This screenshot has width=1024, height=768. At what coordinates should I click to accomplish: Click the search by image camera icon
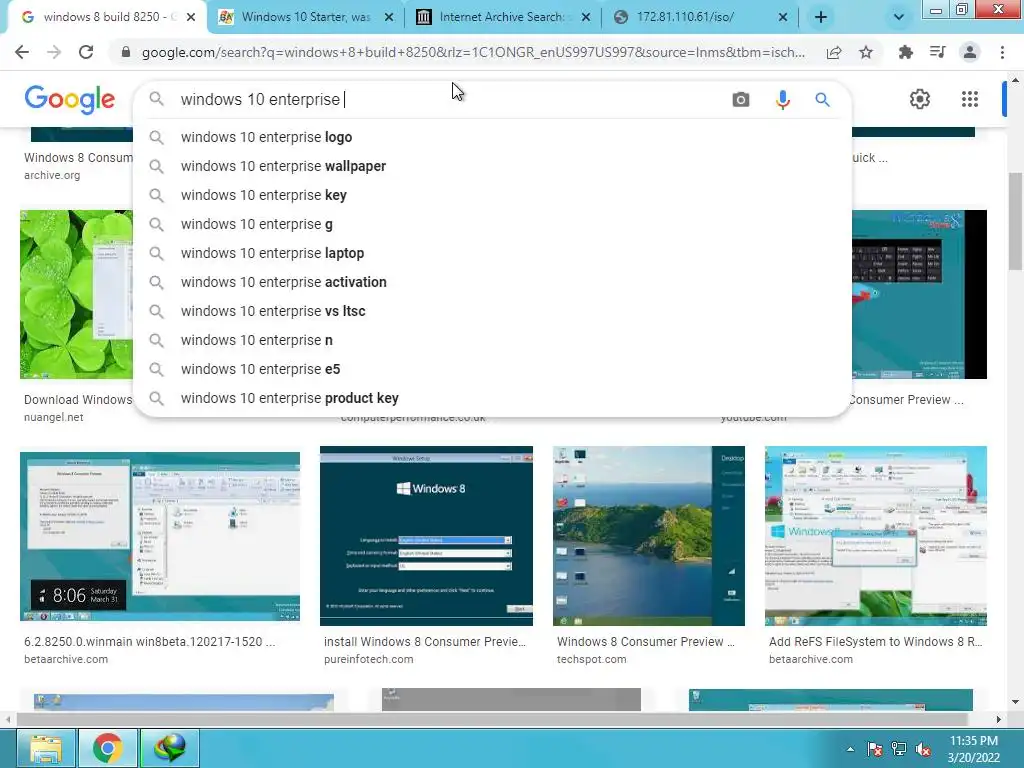pos(741,99)
